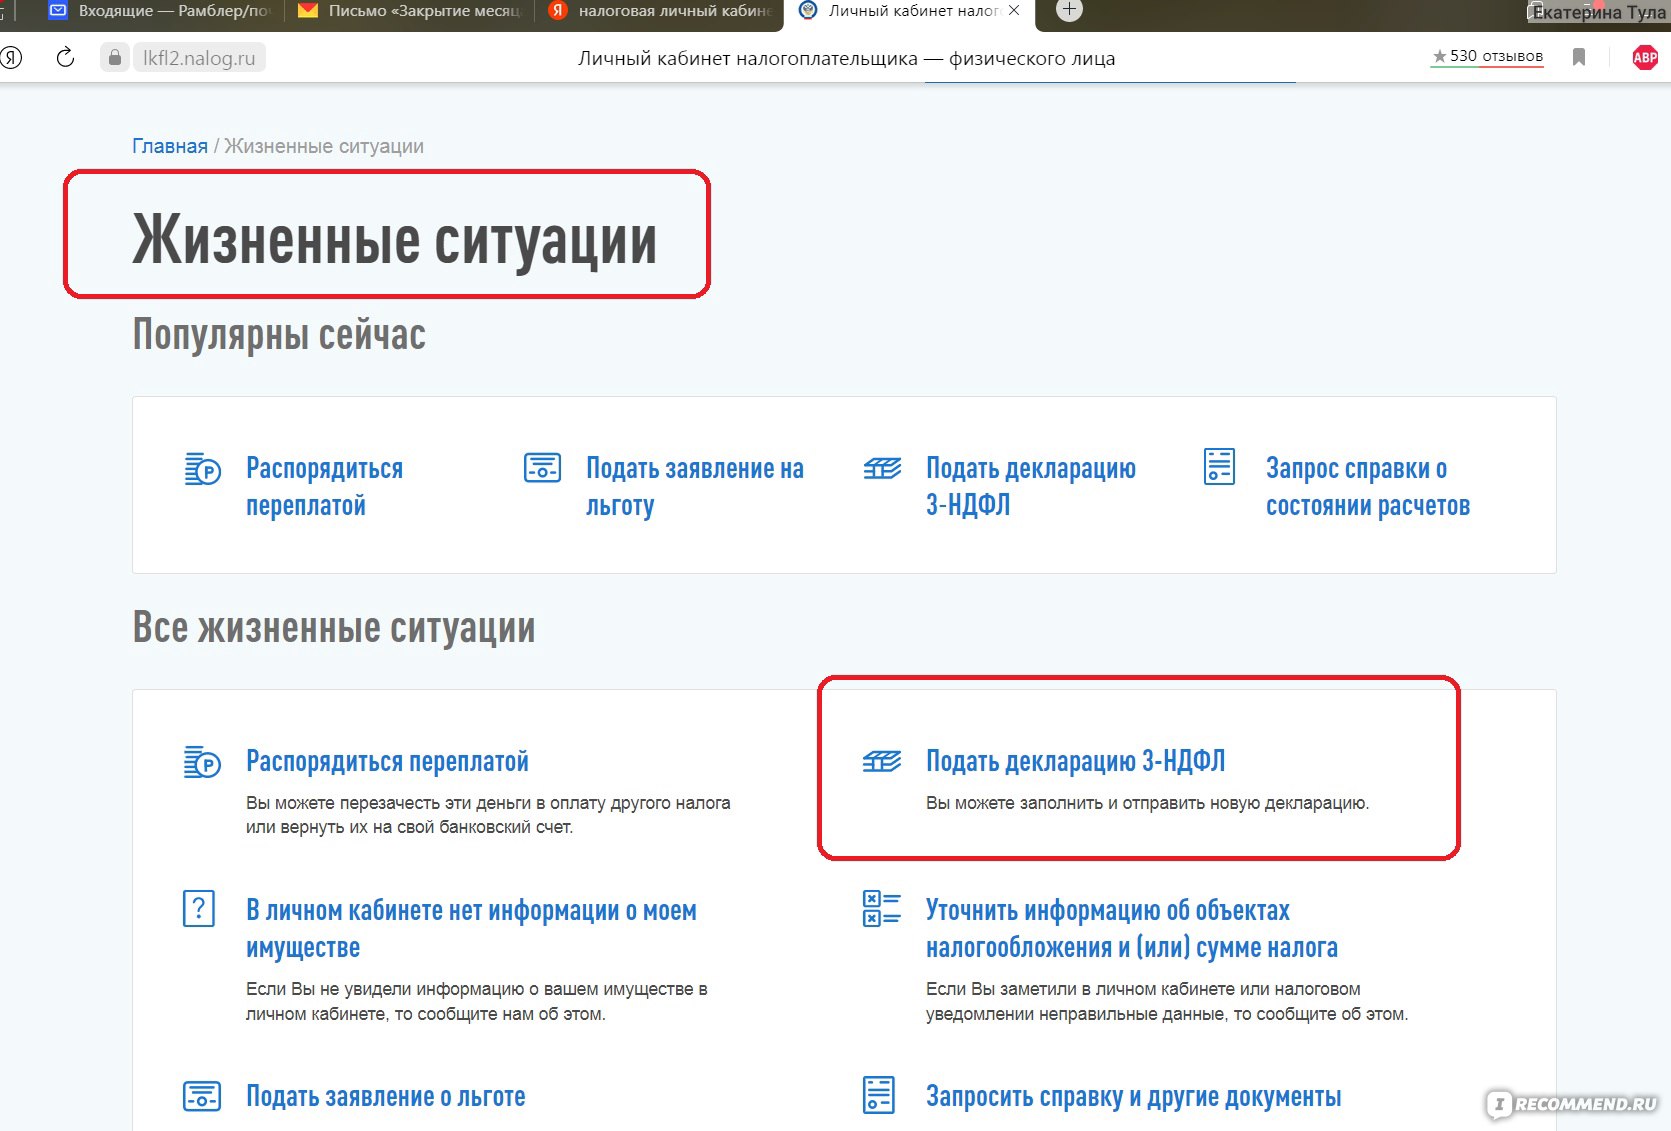The height and width of the screenshot is (1131, 1671).
Task: Click the question mark property icon
Action: [199, 909]
